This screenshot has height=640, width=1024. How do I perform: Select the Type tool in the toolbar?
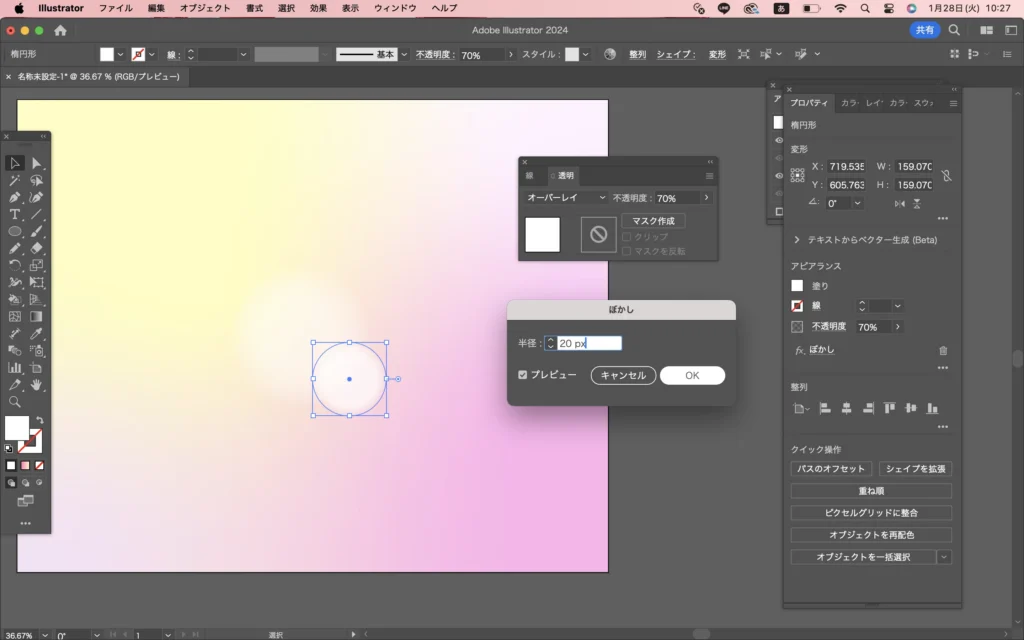[15, 214]
